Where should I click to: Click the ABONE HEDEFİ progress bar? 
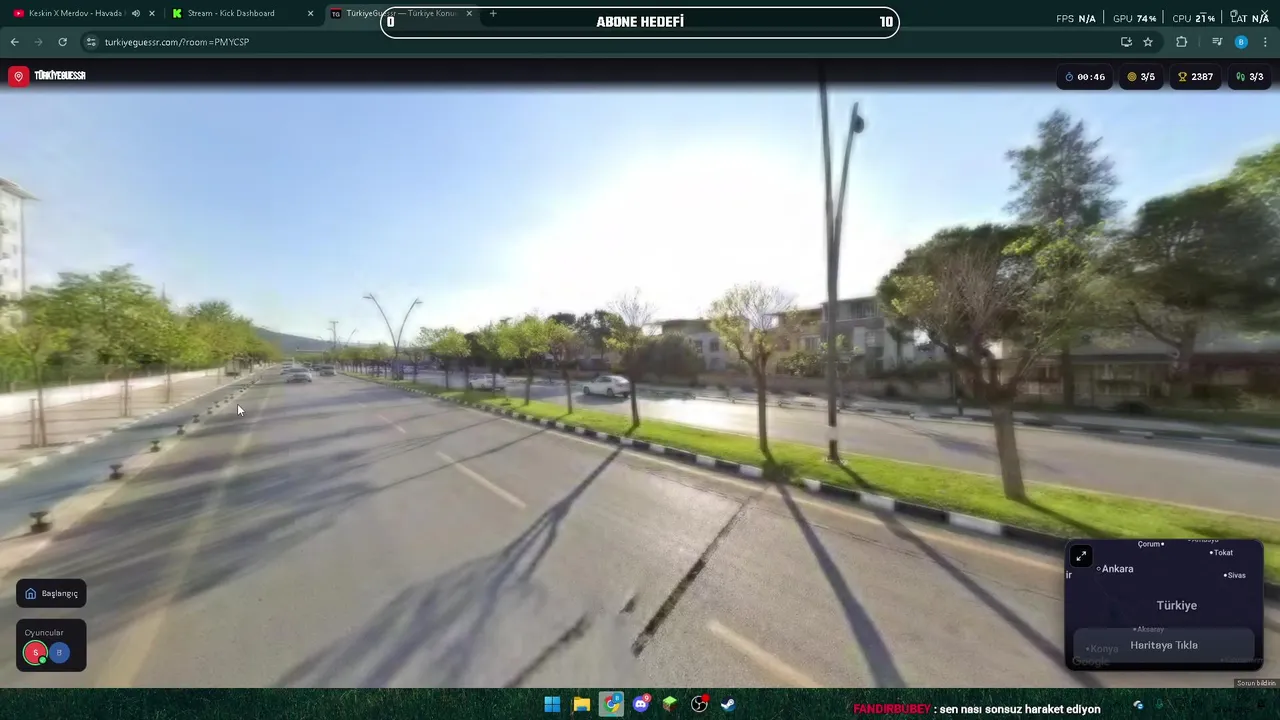[x=640, y=22]
